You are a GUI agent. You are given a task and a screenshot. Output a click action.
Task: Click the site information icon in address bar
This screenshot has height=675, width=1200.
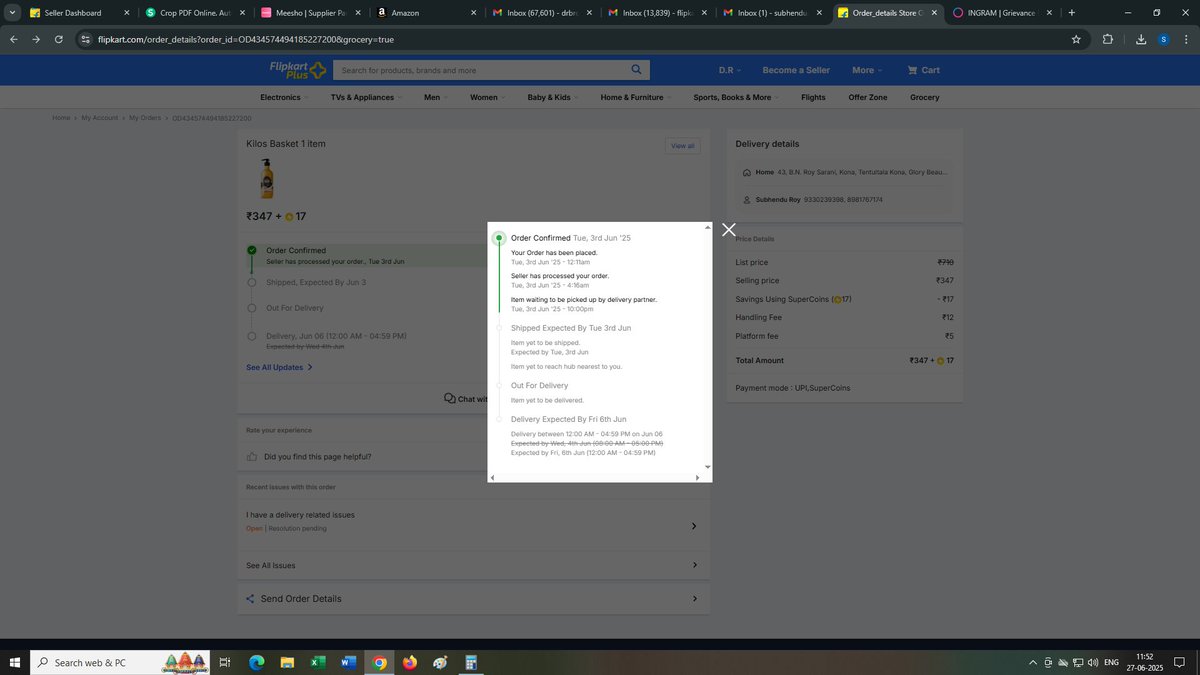click(86, 39)
